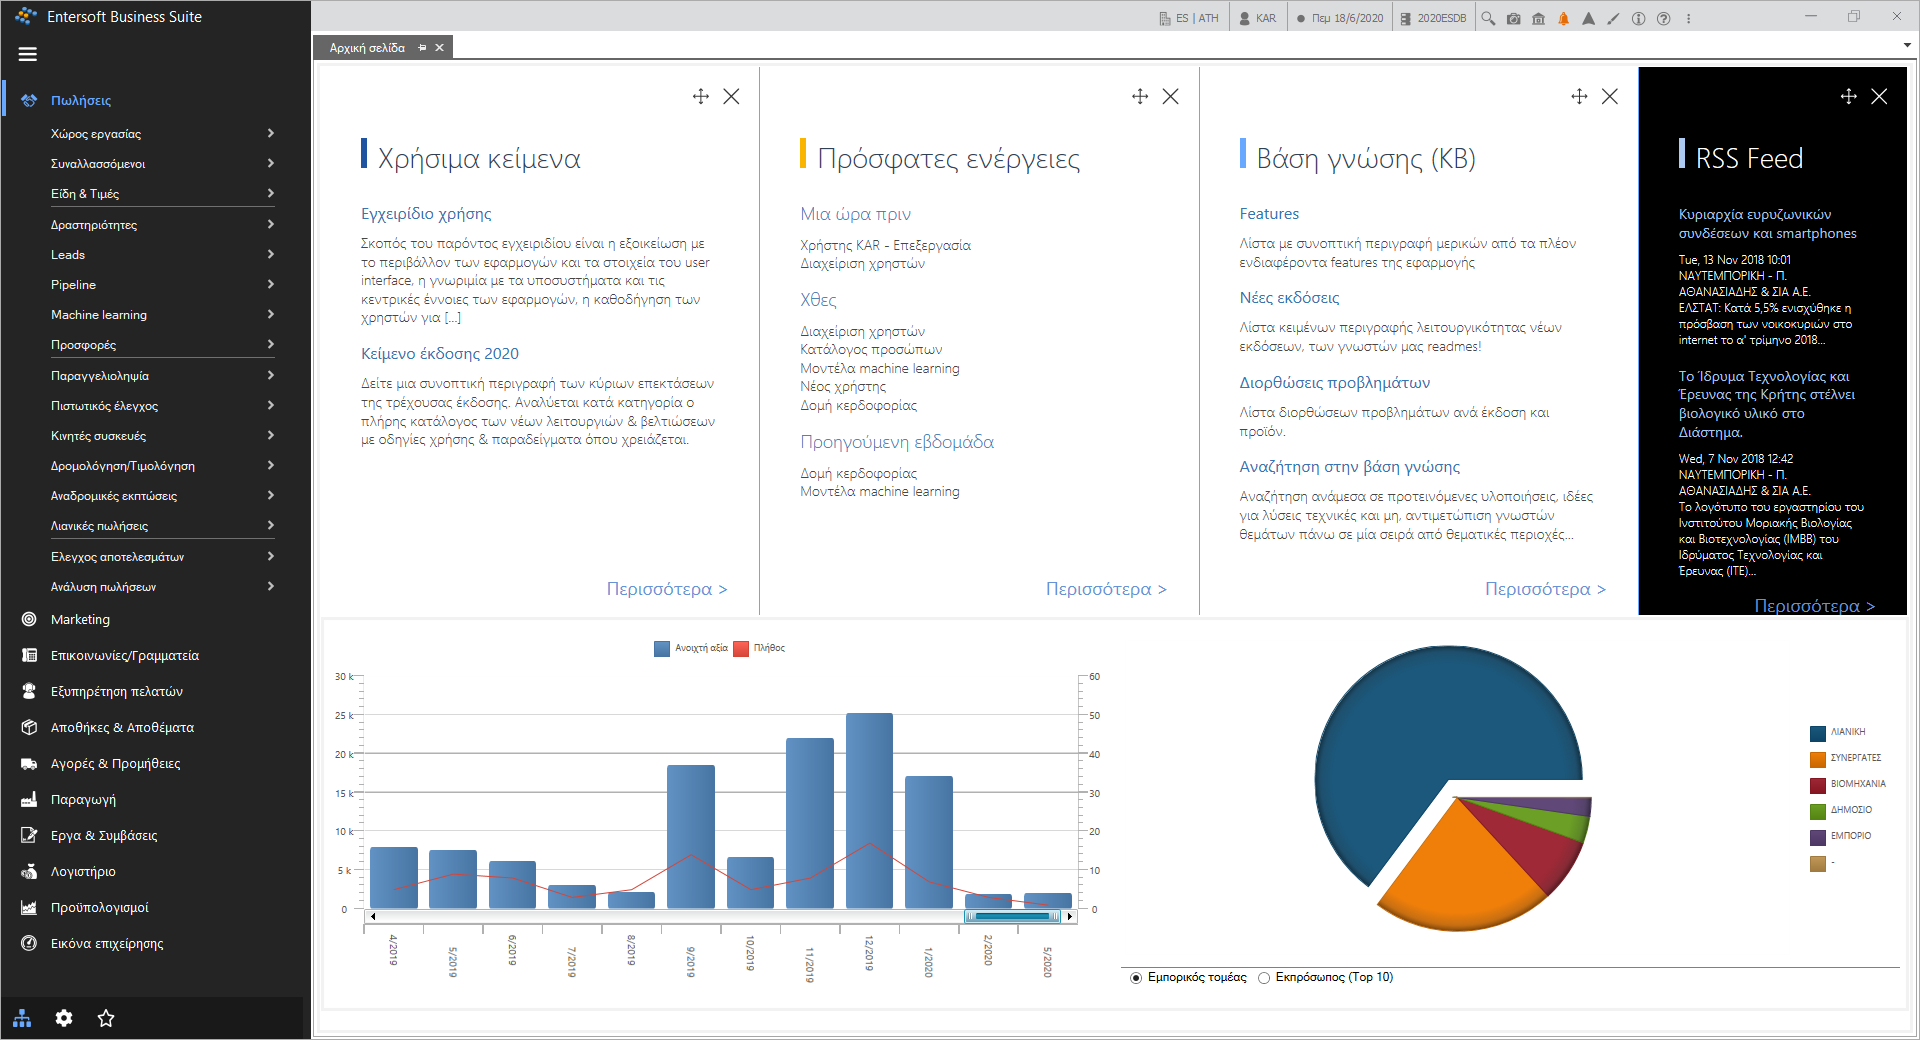This screenshot has height=1040, width=1920.
Task: Click the KAR user indicator
Action: click(1257, 18)
